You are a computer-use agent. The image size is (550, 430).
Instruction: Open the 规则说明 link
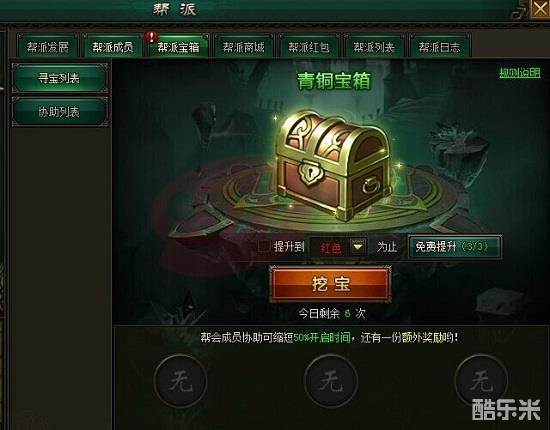coord(519,73)
